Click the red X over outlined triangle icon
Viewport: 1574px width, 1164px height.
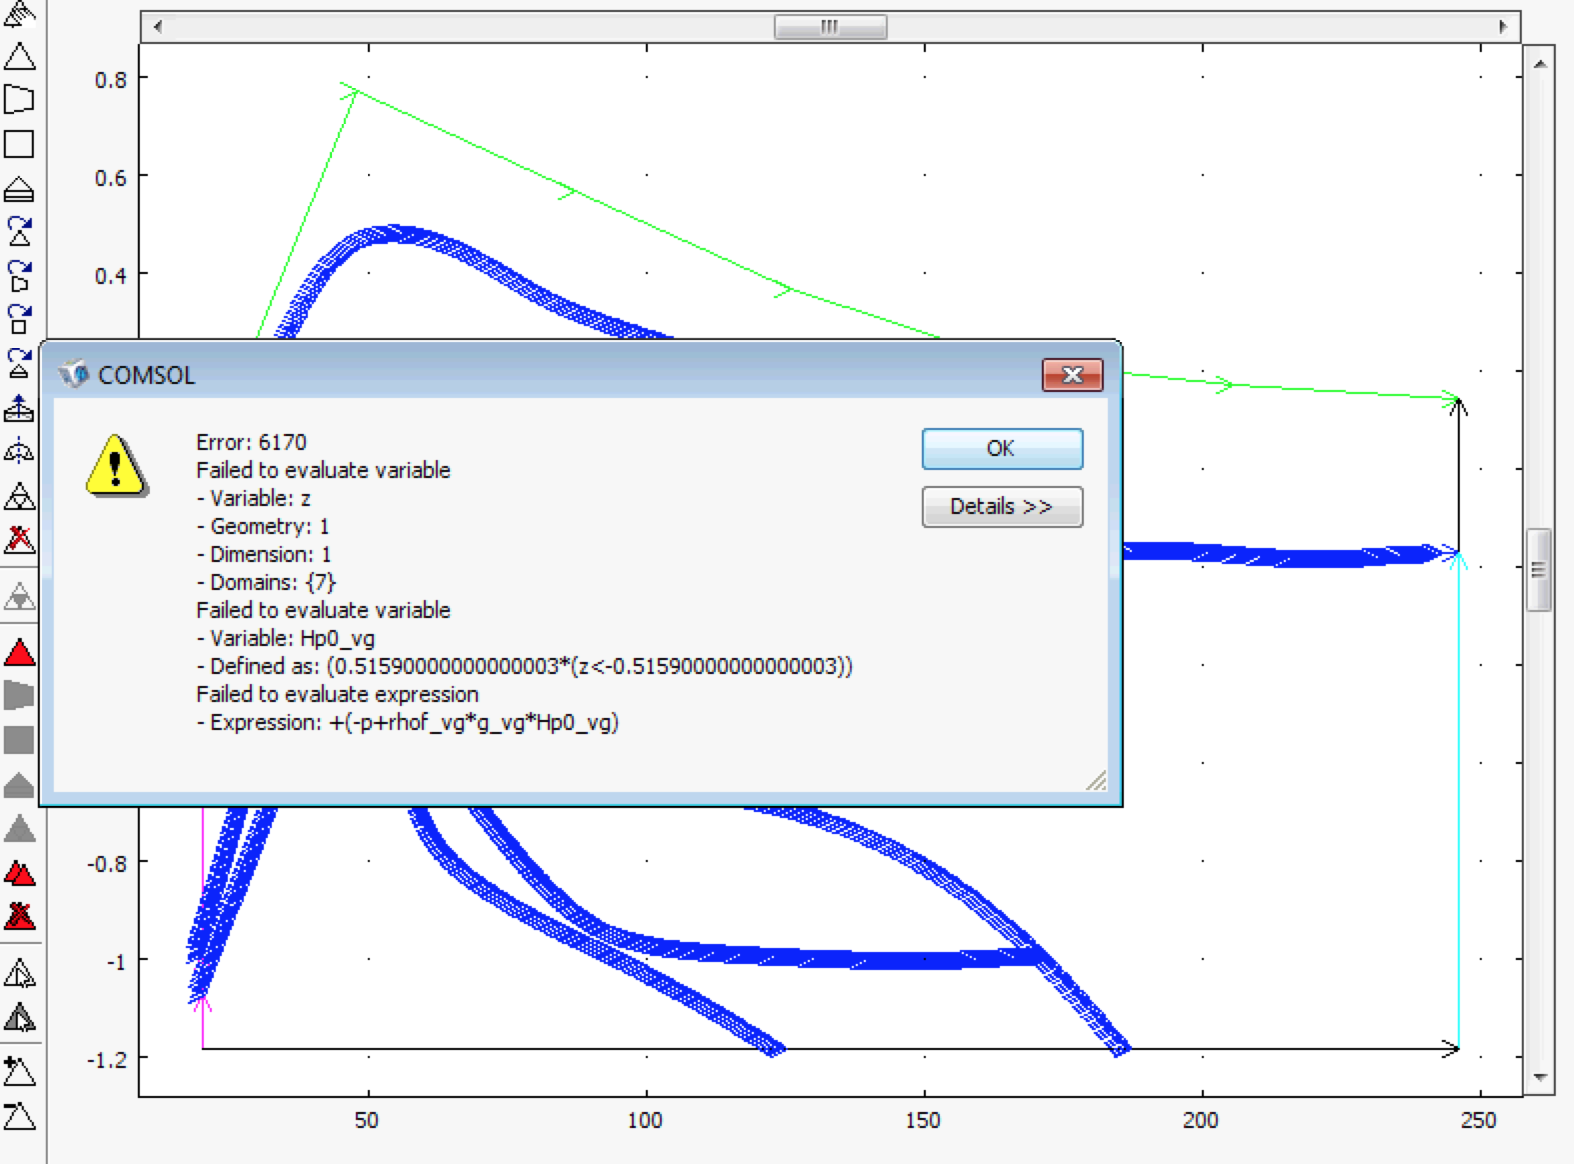(19, 540)
